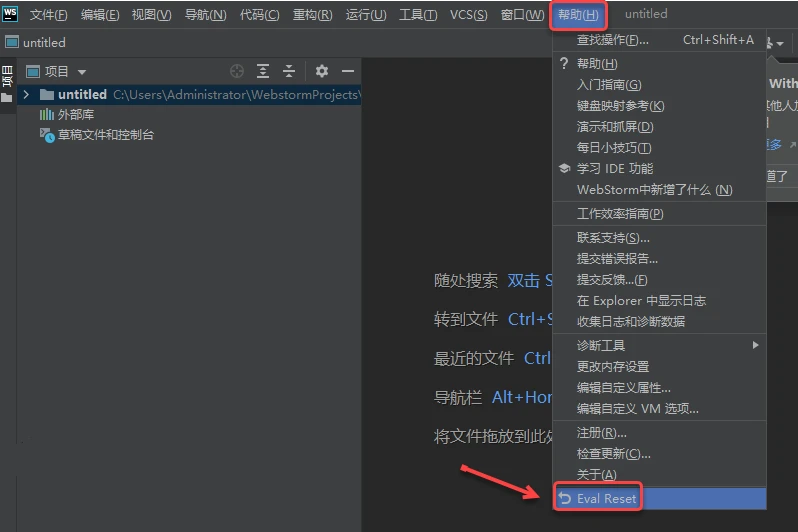Click the untitled project folder icon
The width and height of the screenshot is (798, 532).
point(47,94)
